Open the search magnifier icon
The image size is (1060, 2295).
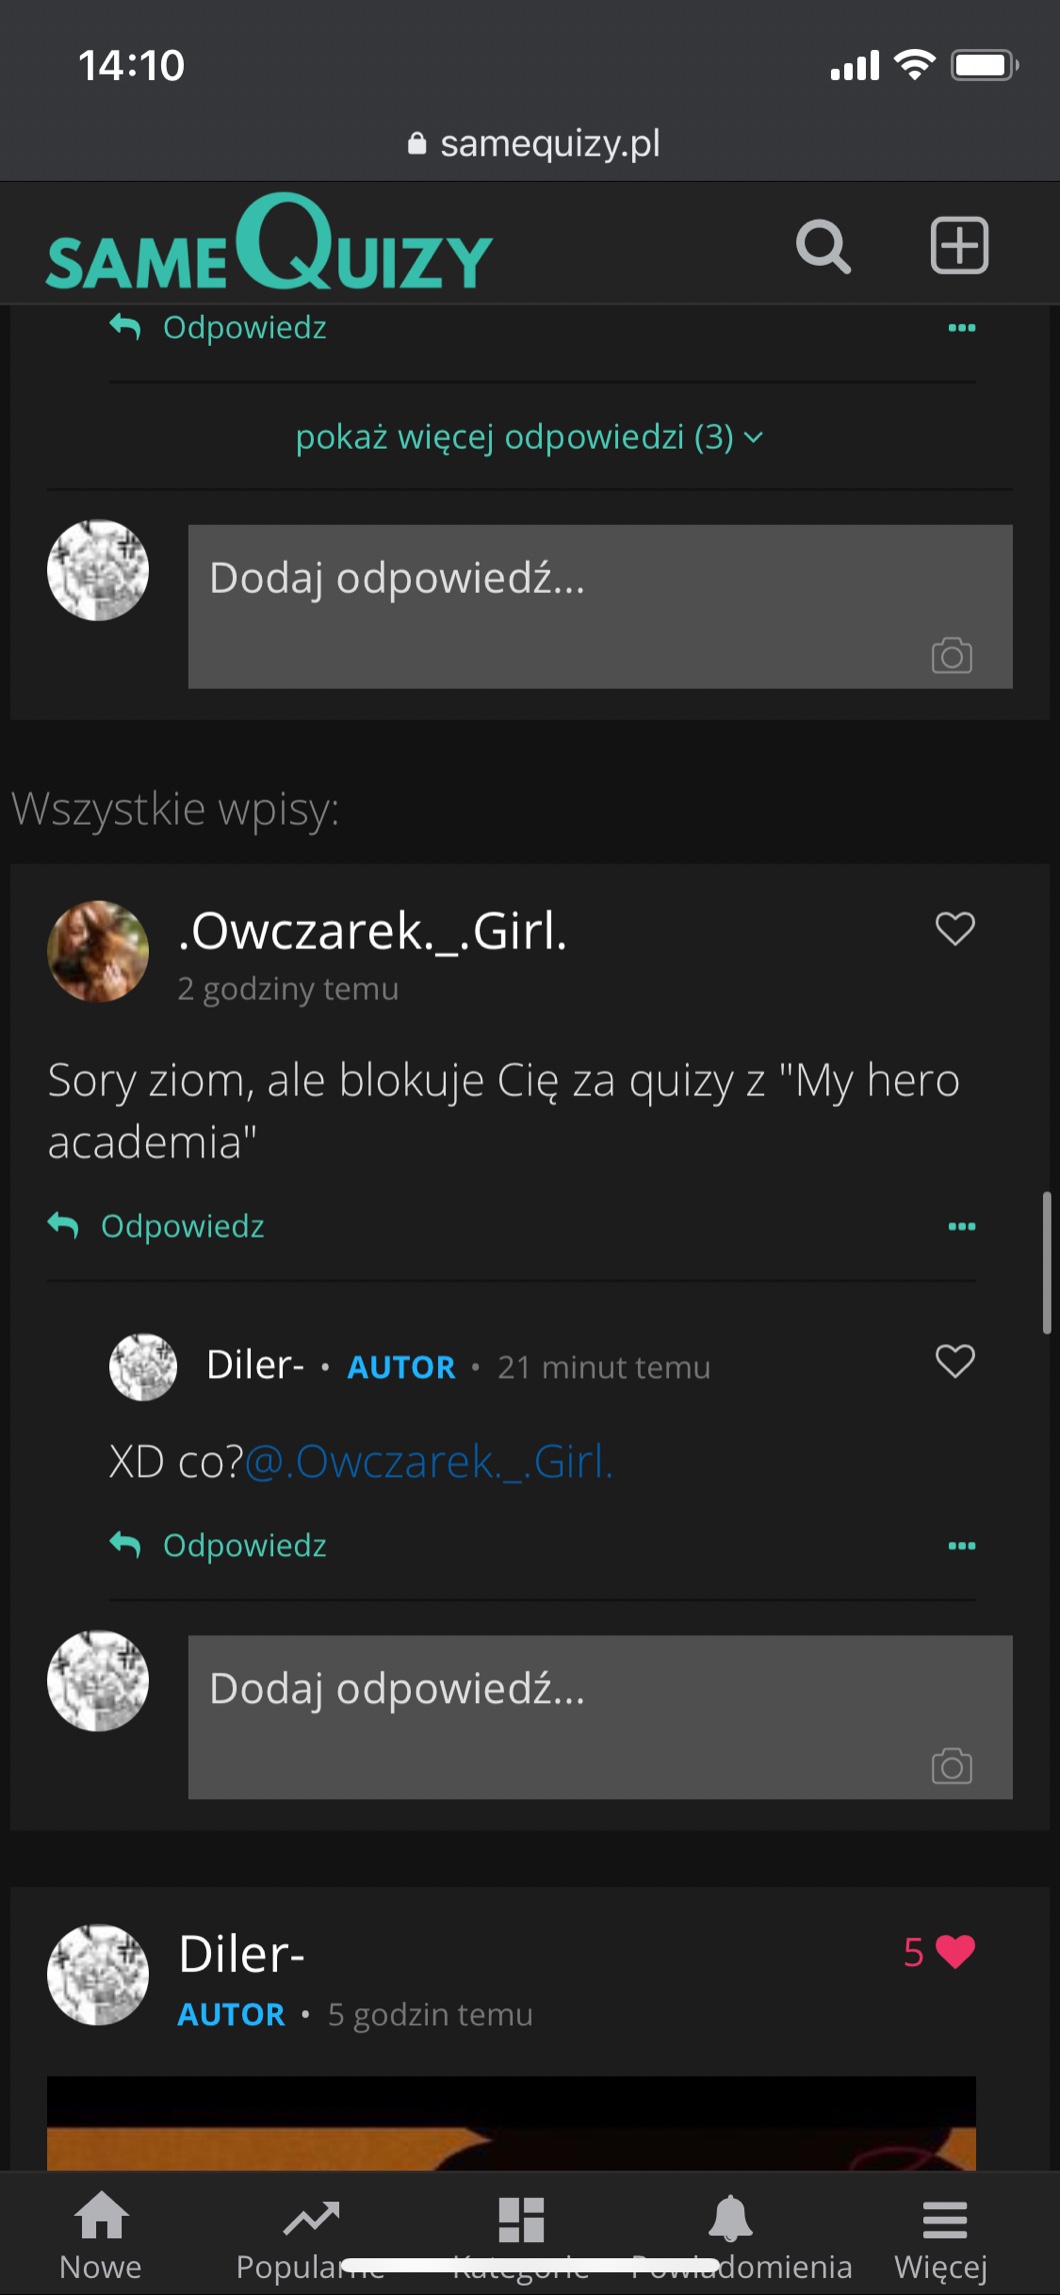pyautogui.click(x=823, y=246)
